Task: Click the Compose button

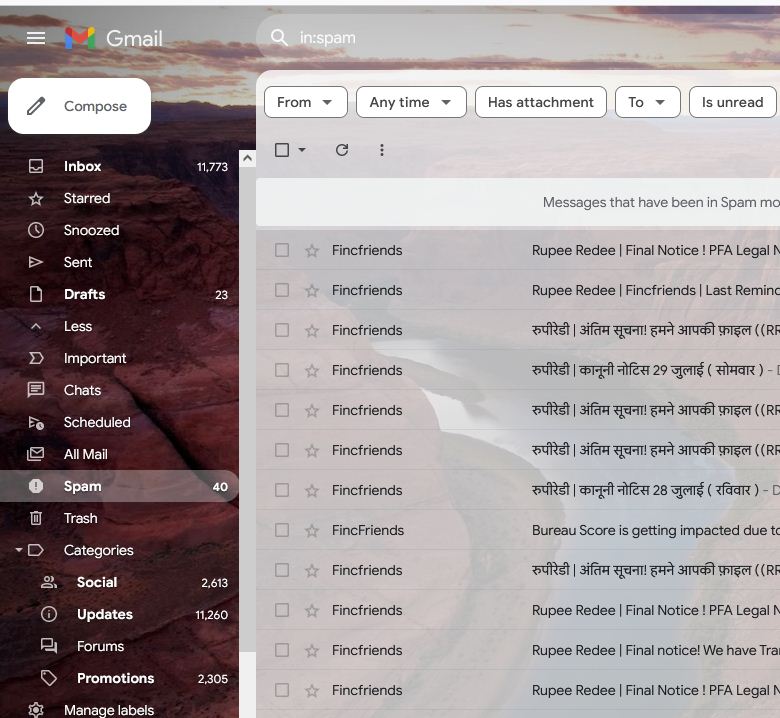Action: click(x=80, y=106)
